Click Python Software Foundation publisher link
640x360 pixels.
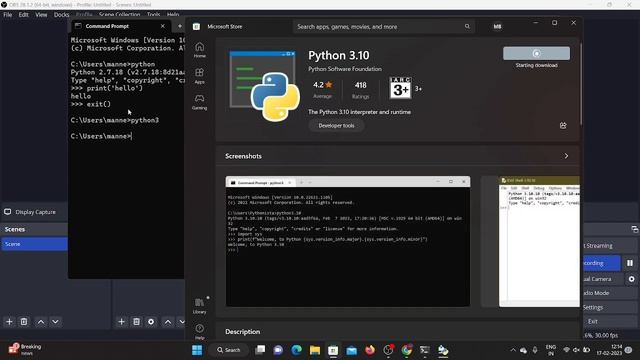pyautogui.click(x=345, y=69)
